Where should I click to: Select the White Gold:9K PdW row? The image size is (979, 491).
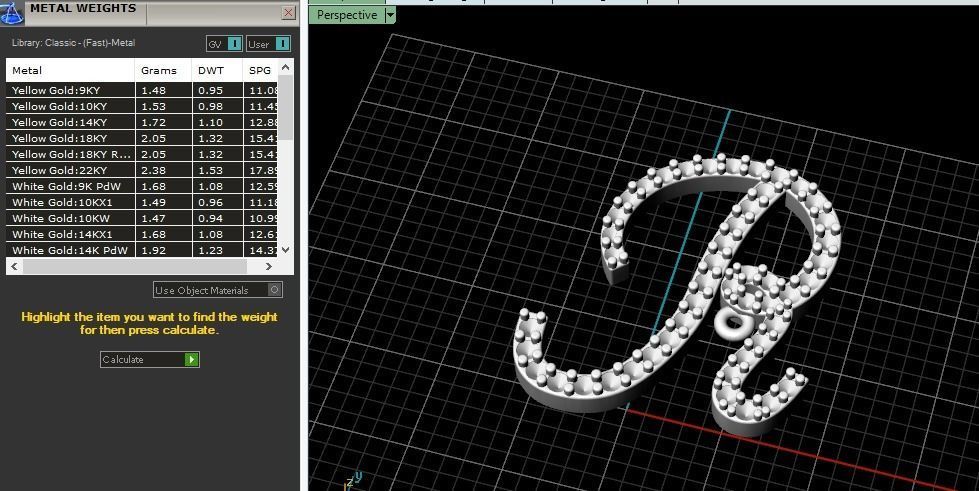[142, 186]
